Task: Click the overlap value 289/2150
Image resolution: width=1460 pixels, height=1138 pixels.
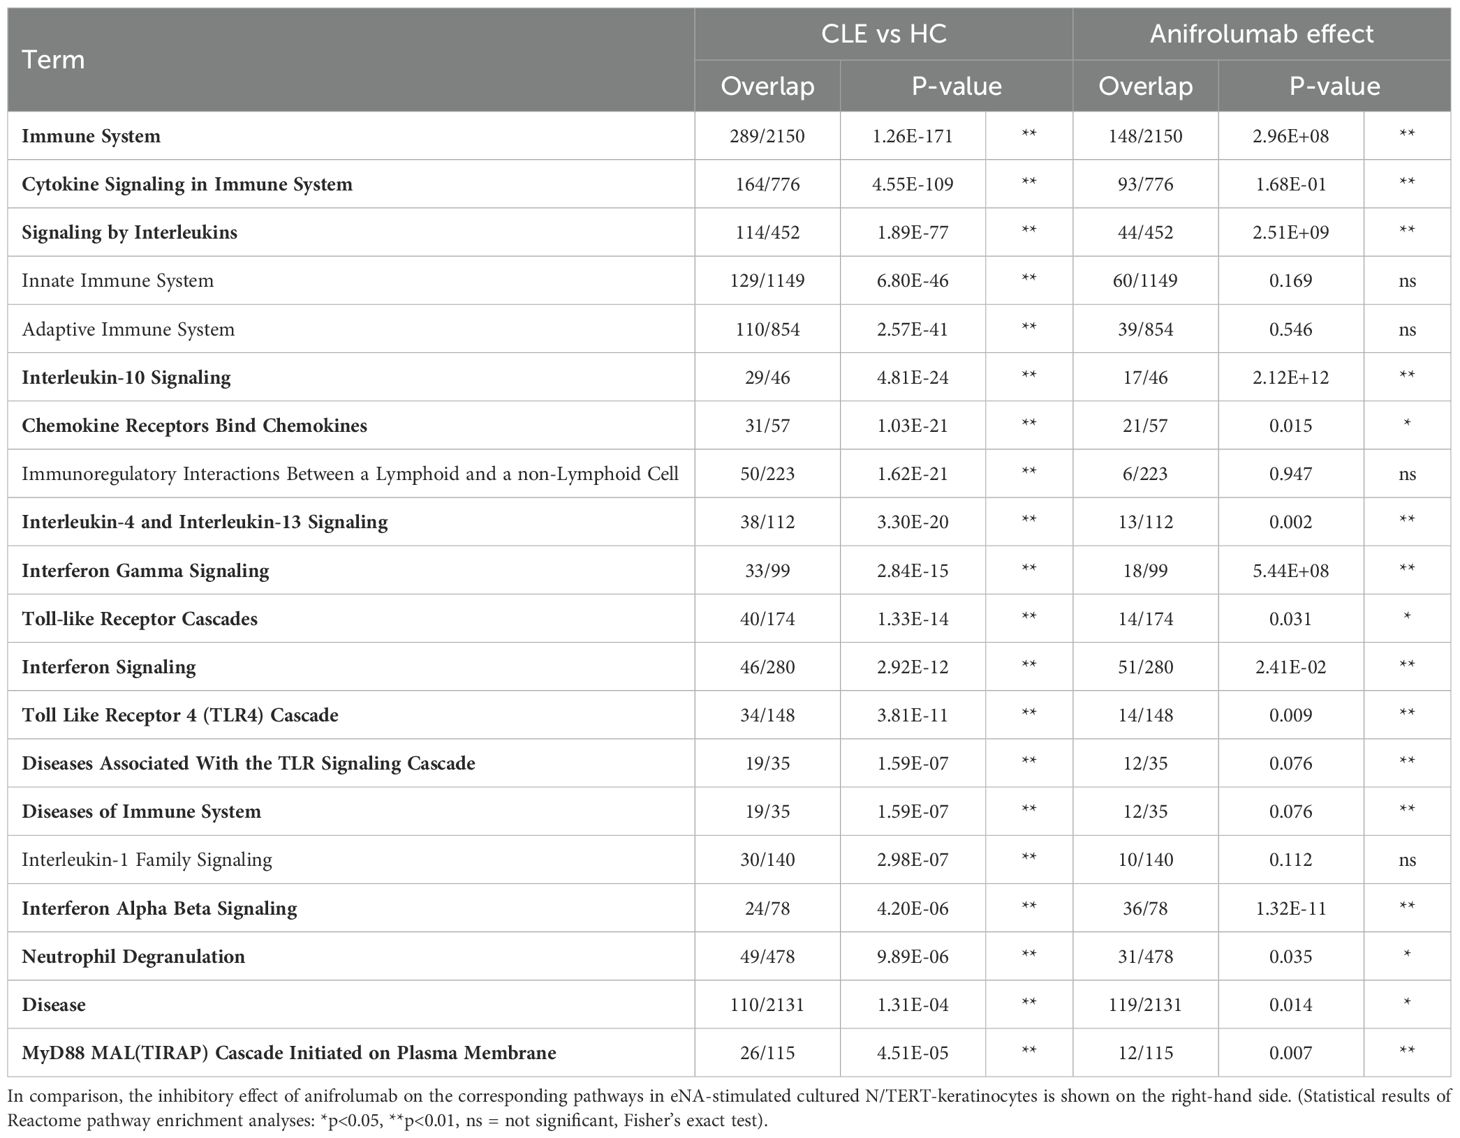Action: tap(767, 136)
